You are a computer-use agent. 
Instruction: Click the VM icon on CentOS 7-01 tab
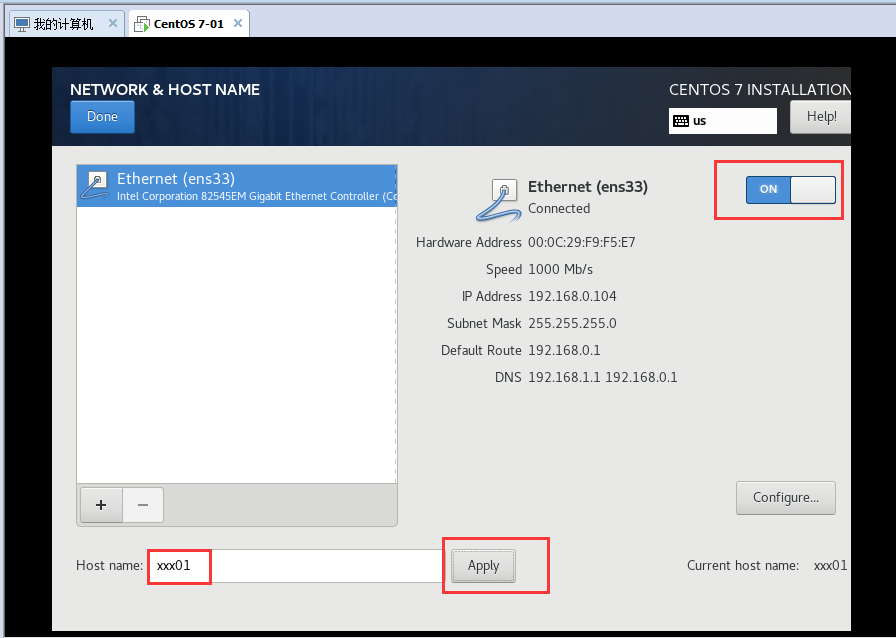tap(142, 24)
